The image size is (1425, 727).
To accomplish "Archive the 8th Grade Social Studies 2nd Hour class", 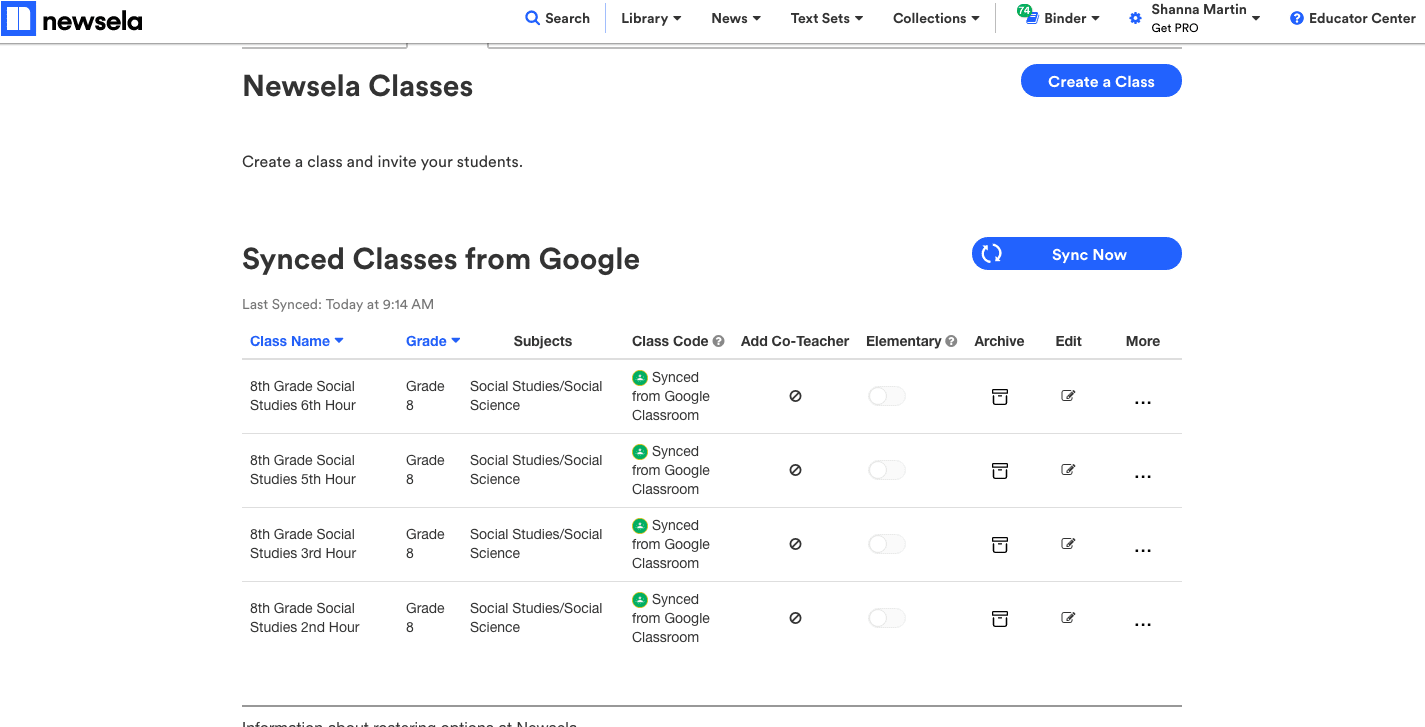I will click(x=999, y=619).
